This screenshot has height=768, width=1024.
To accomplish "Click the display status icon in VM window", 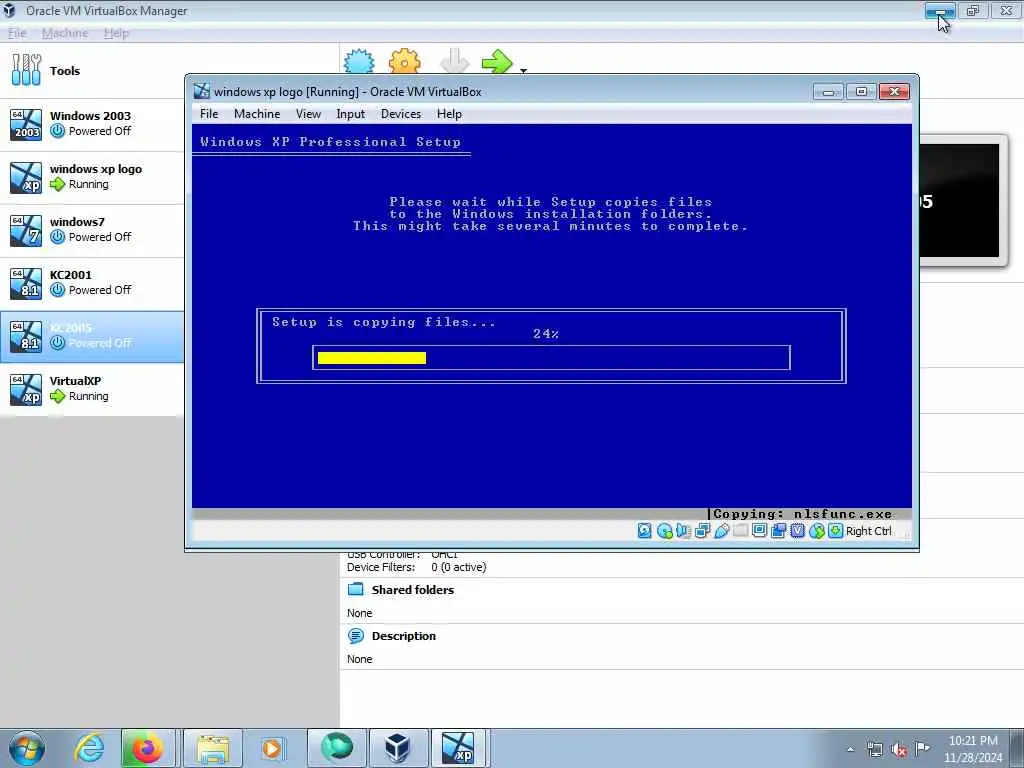I will pyautogui.click(x=759, y=531).
